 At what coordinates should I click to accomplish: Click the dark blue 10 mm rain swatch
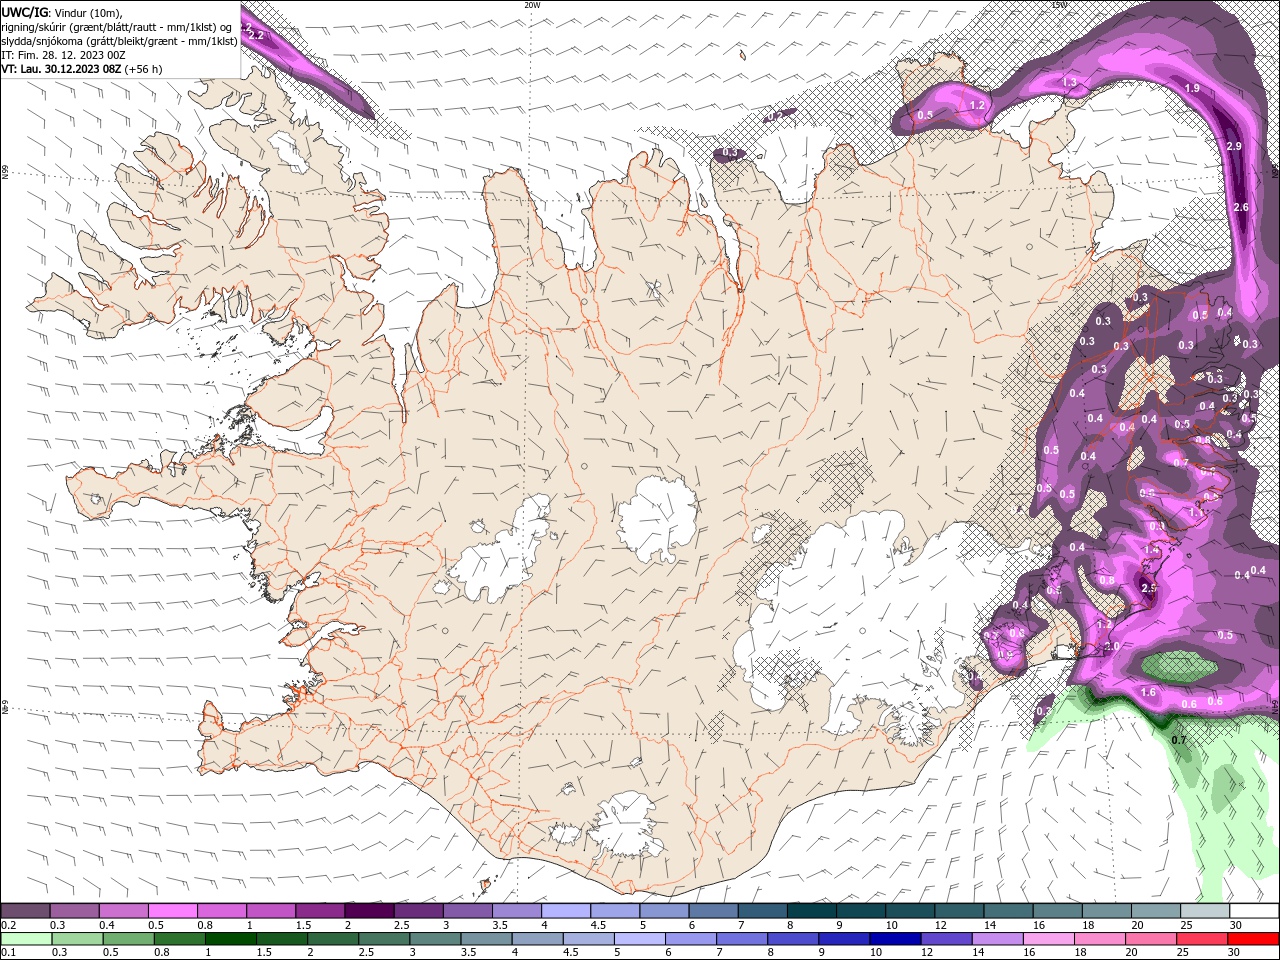tap(893, 939)
